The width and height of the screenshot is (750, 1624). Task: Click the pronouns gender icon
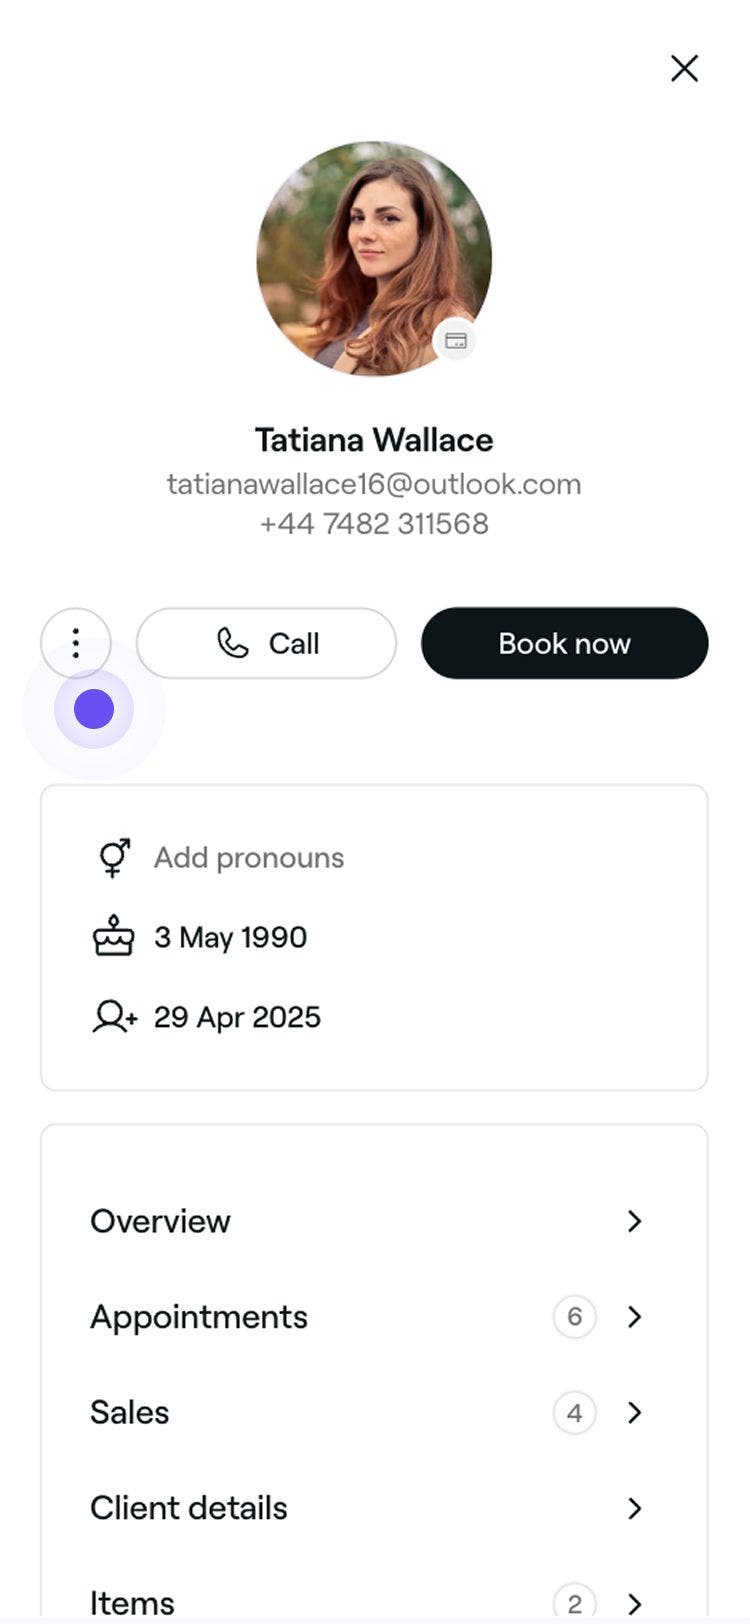[114, 858]
